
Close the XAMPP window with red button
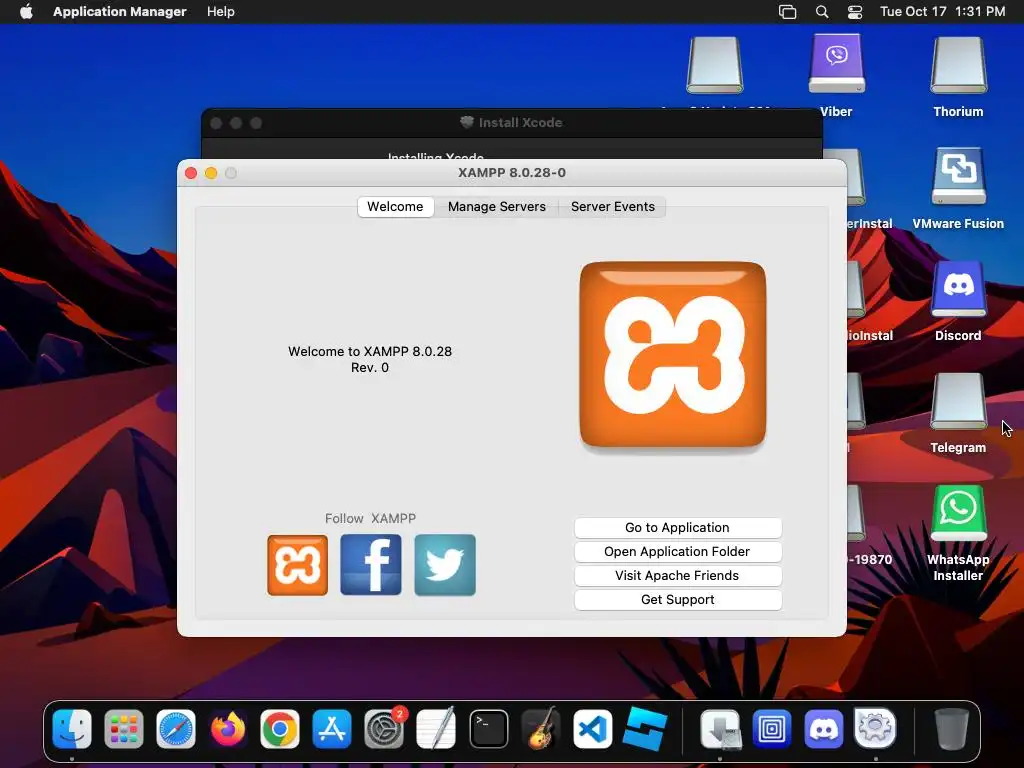point(191,173)
